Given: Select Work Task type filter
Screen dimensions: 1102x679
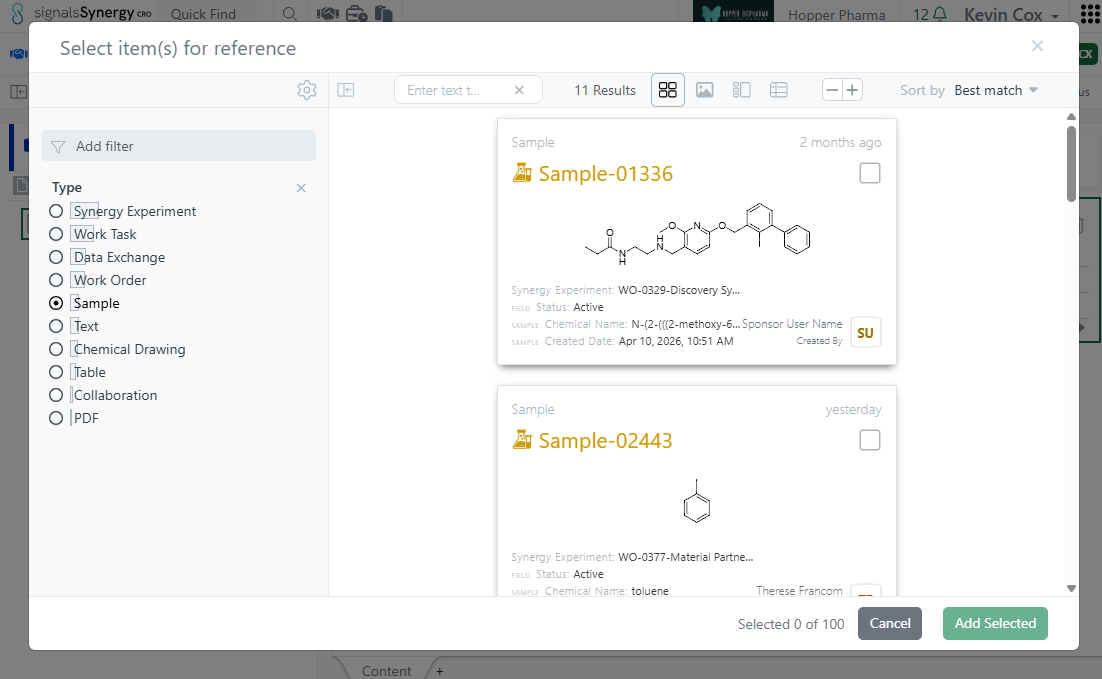Looking at the screenshot, I should pos(56,234).
